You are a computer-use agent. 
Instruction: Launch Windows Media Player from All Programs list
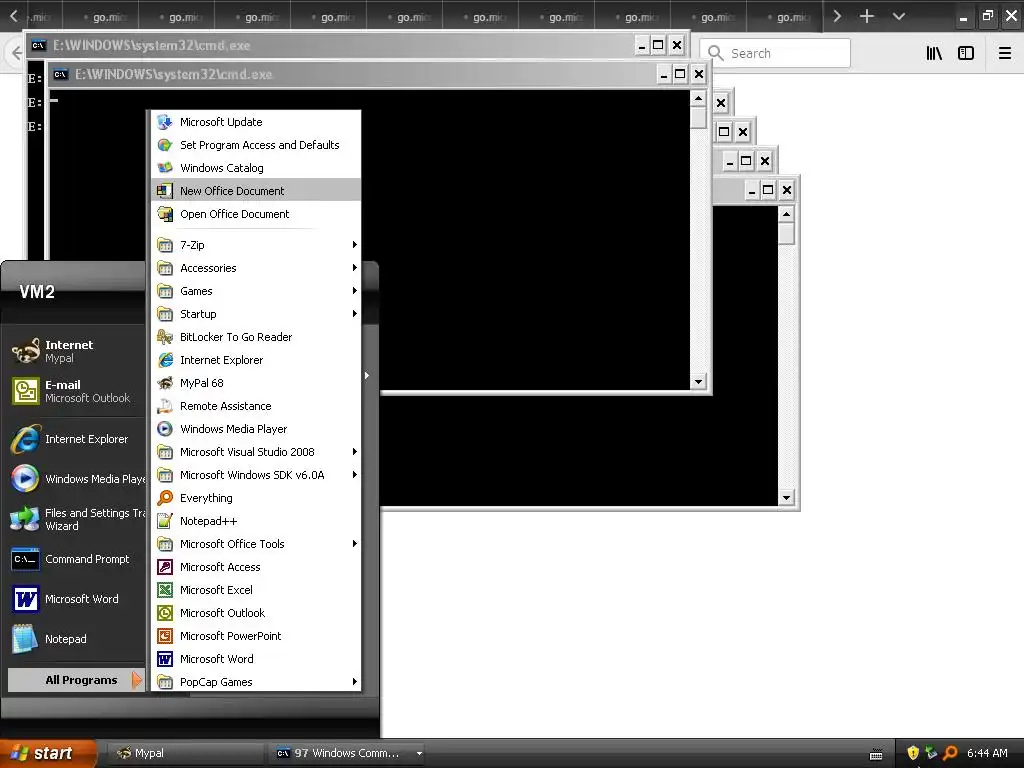point(256,429)
